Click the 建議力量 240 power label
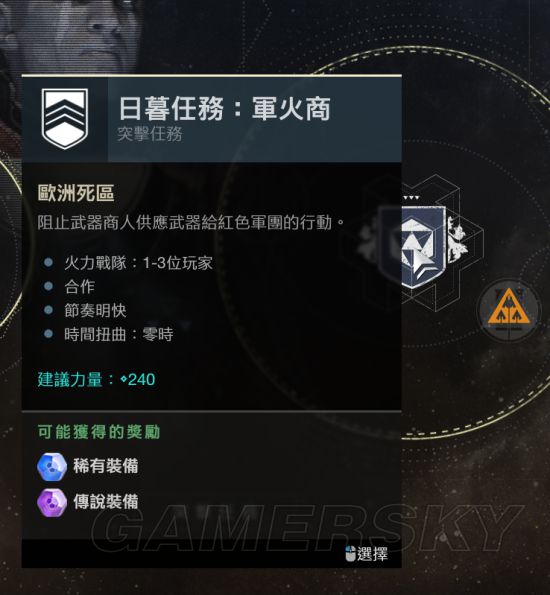550x595 pixels. point(96,379)
